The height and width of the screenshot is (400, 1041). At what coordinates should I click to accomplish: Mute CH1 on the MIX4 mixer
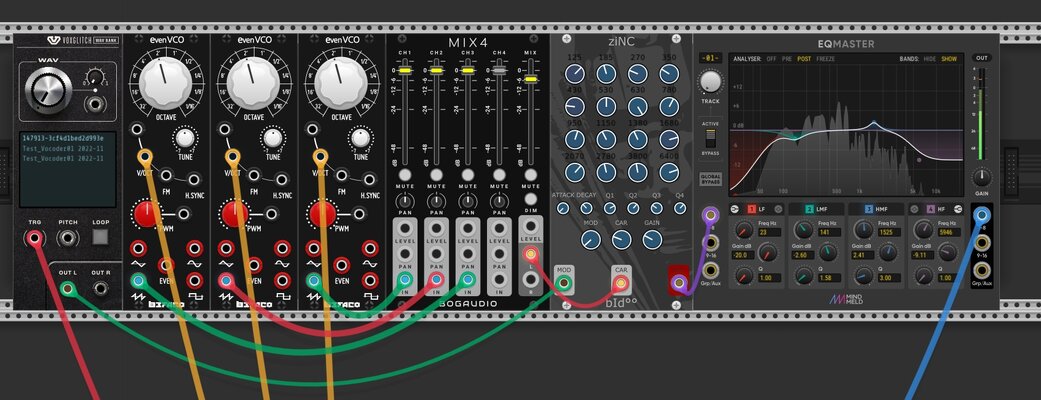[x=404, y=175]
